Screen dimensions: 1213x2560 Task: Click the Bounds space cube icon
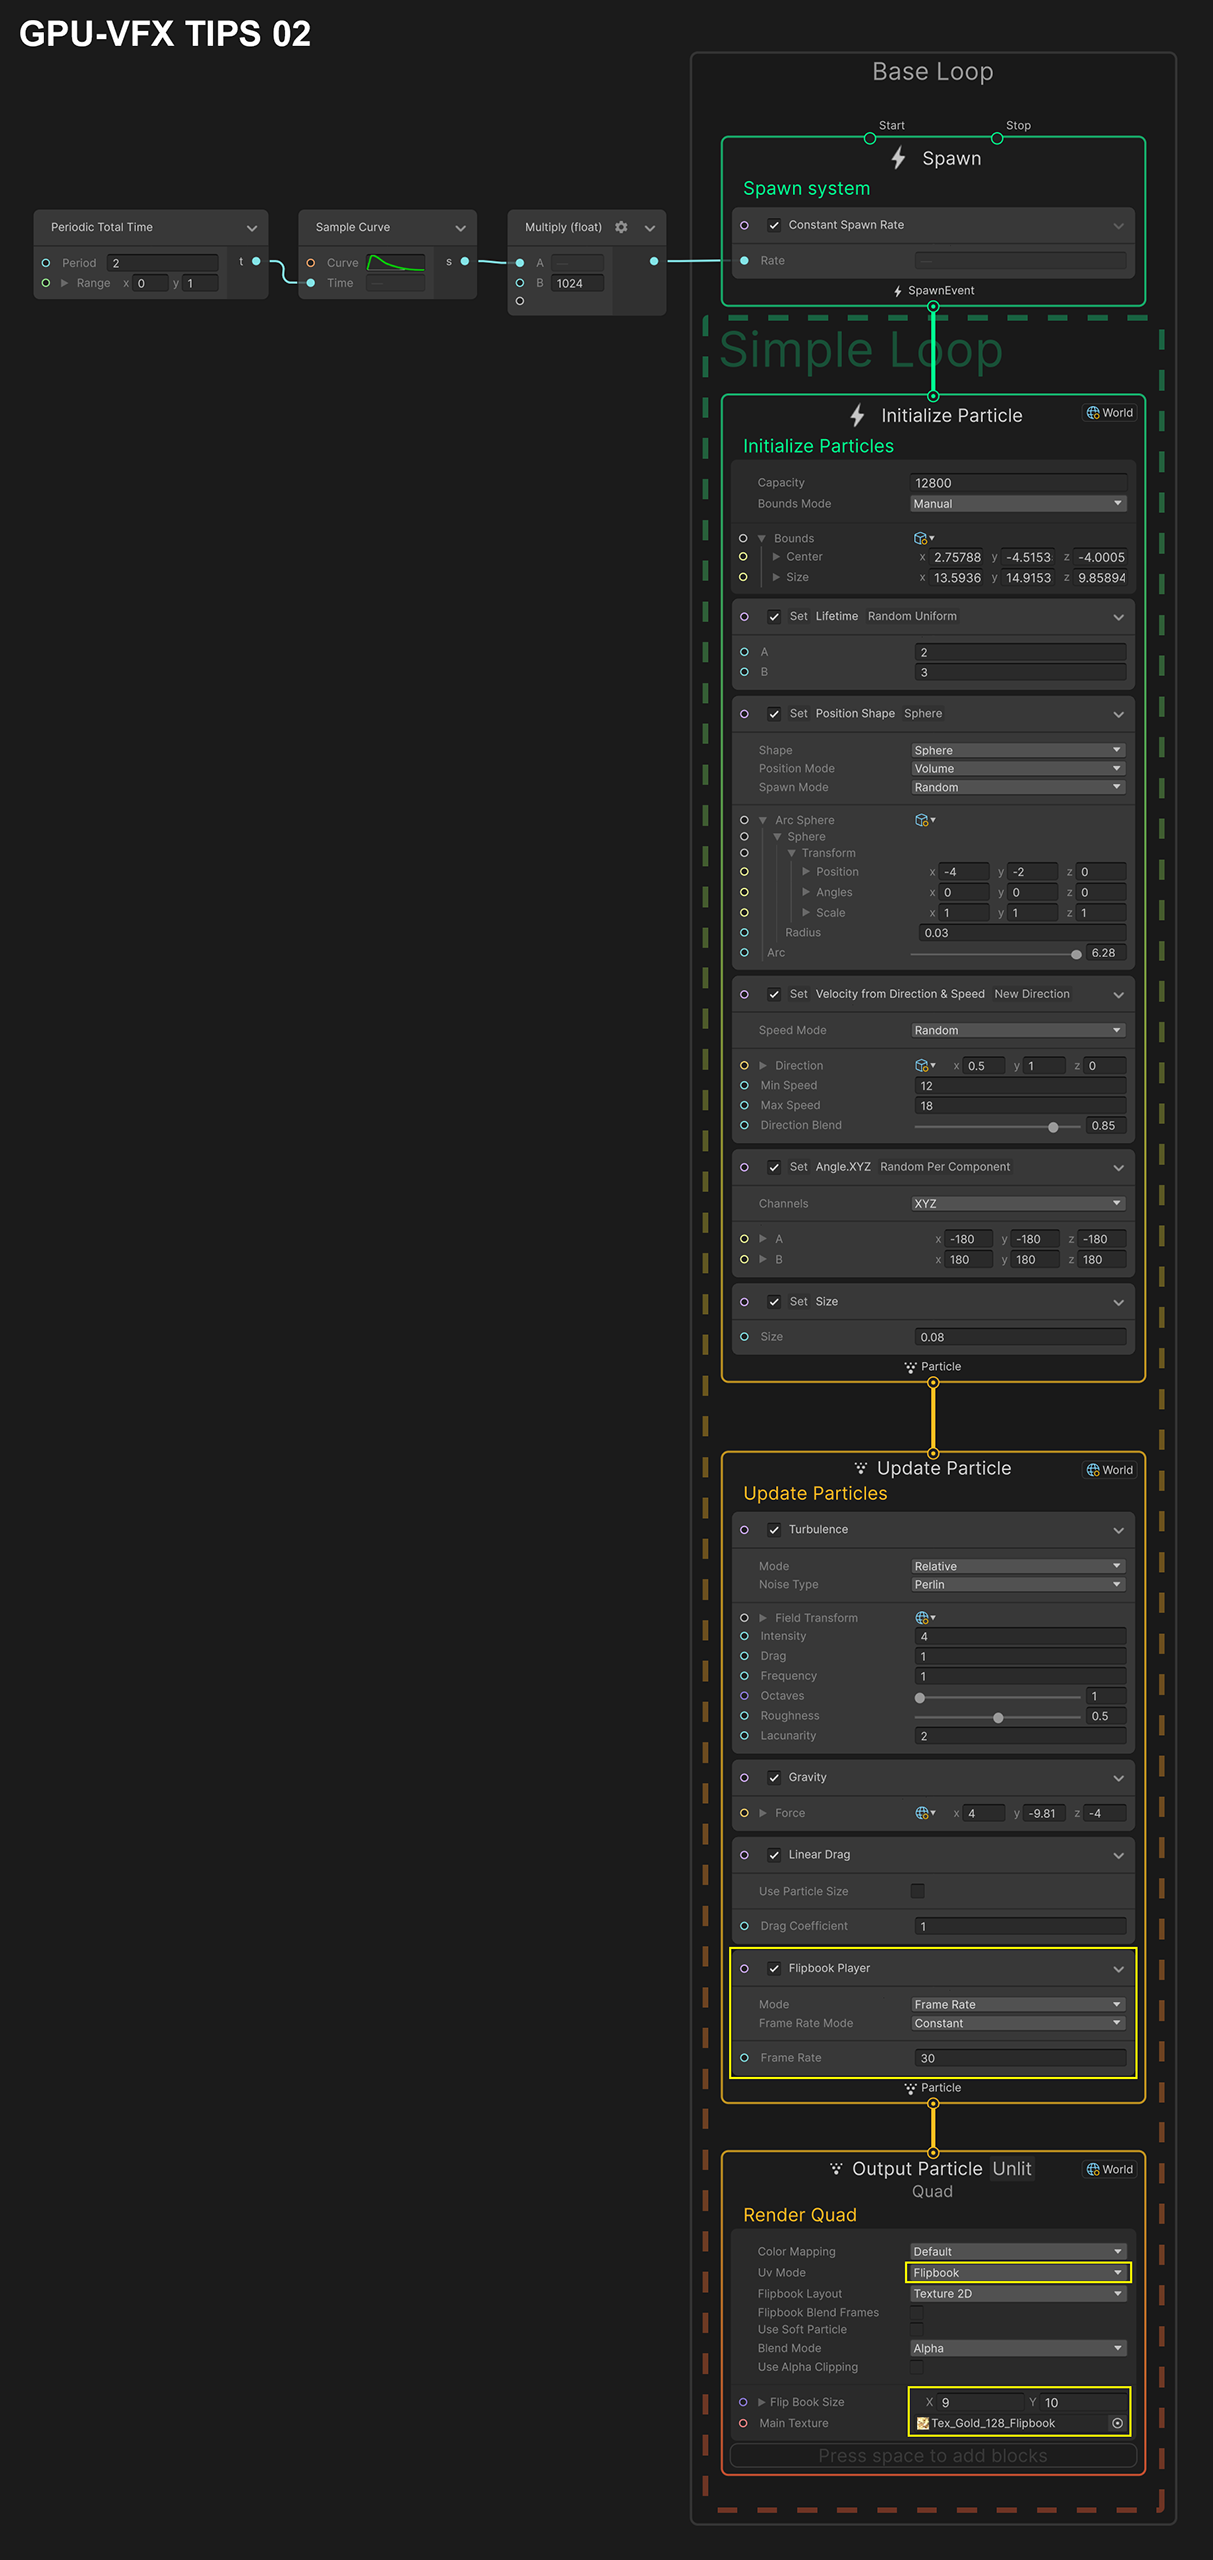point(921,538)
